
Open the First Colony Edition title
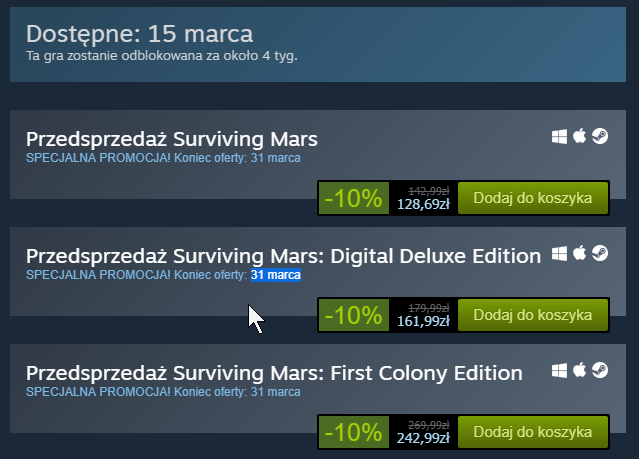coord(274,373)
